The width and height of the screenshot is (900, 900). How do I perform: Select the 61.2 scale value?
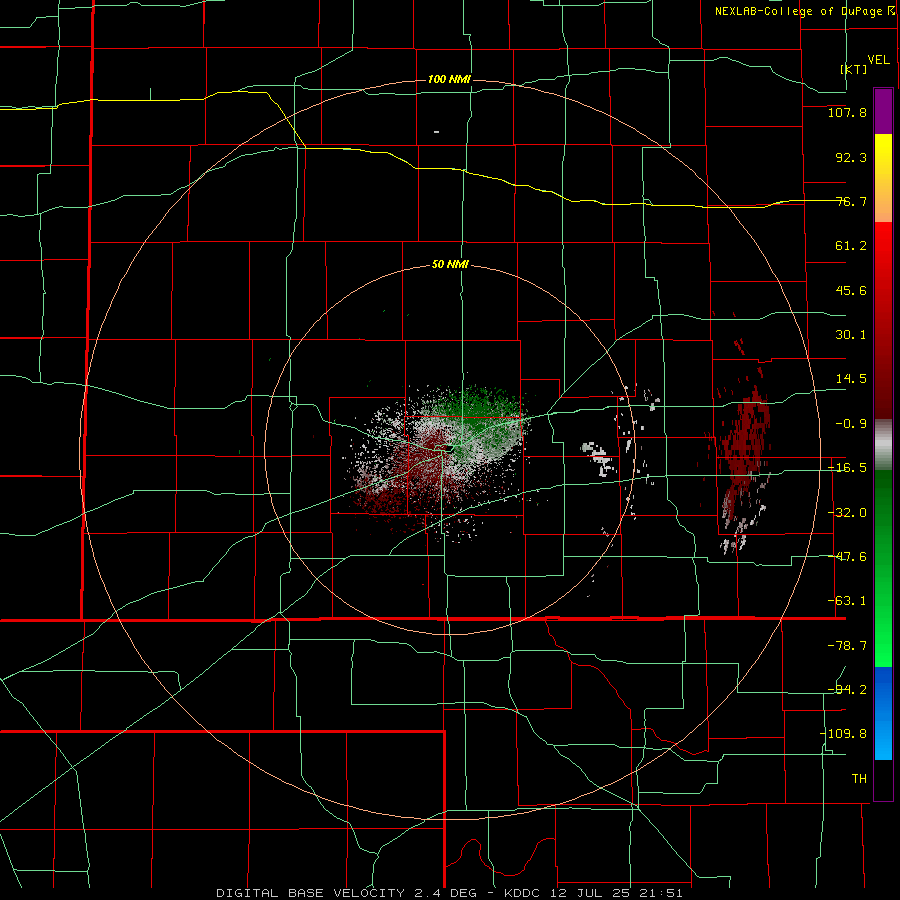click(x=851, y=246)
